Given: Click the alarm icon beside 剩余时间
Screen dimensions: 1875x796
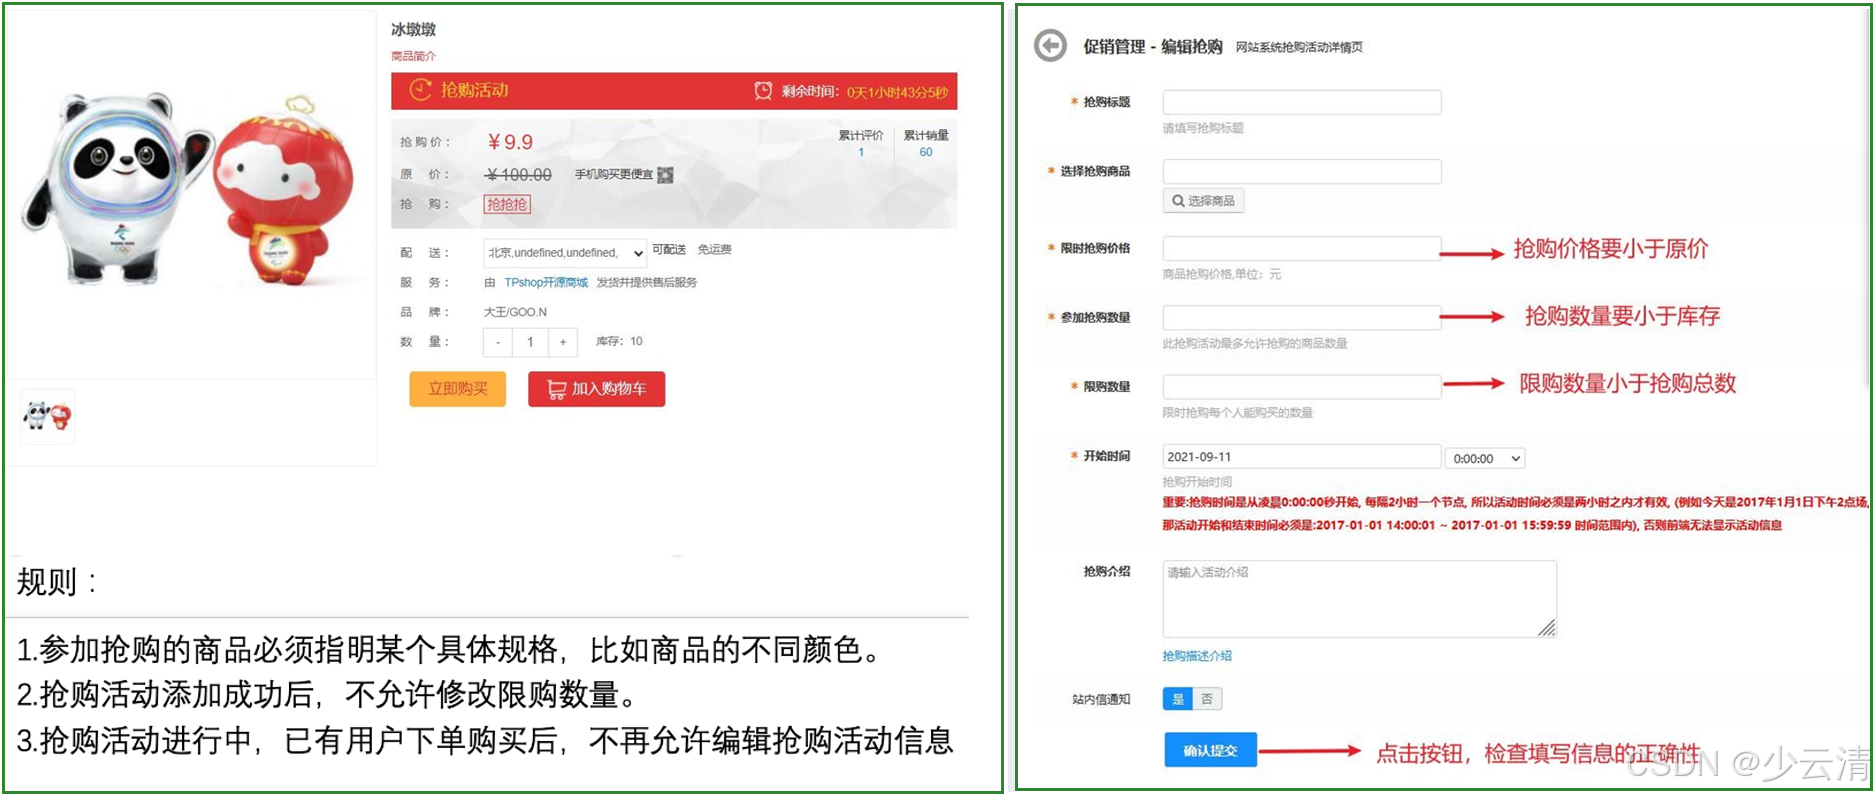Looking at the screenshot, I should pyautogui.click(x=763, y=91).
